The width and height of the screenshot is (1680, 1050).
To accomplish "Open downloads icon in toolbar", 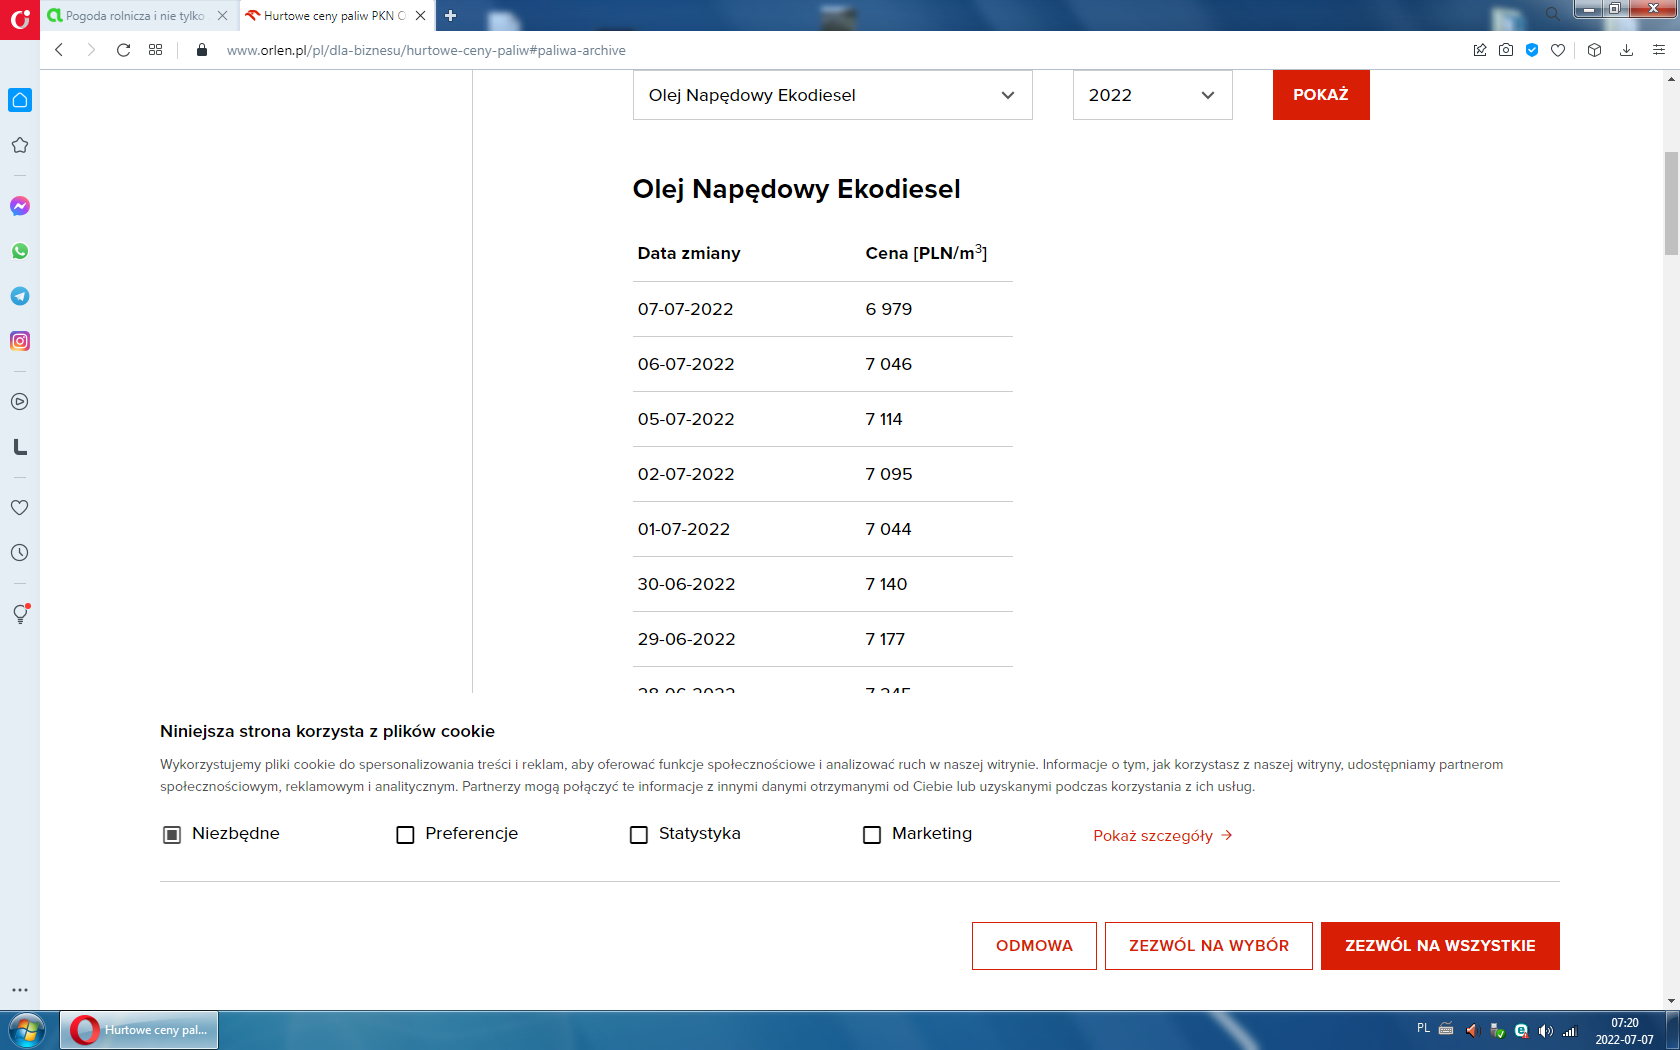I will click(1626, 50).
